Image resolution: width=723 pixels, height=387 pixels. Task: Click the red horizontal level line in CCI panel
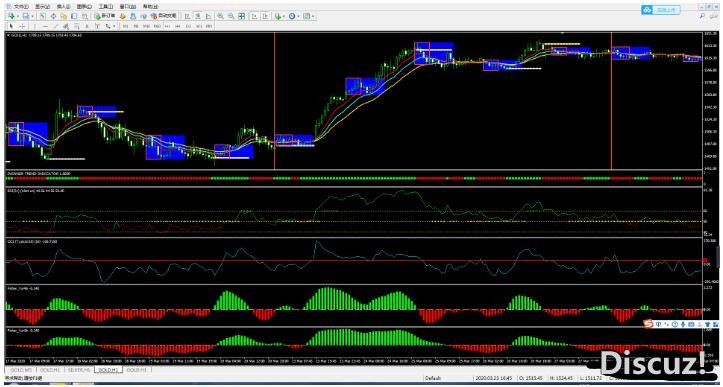click(353, 261)
